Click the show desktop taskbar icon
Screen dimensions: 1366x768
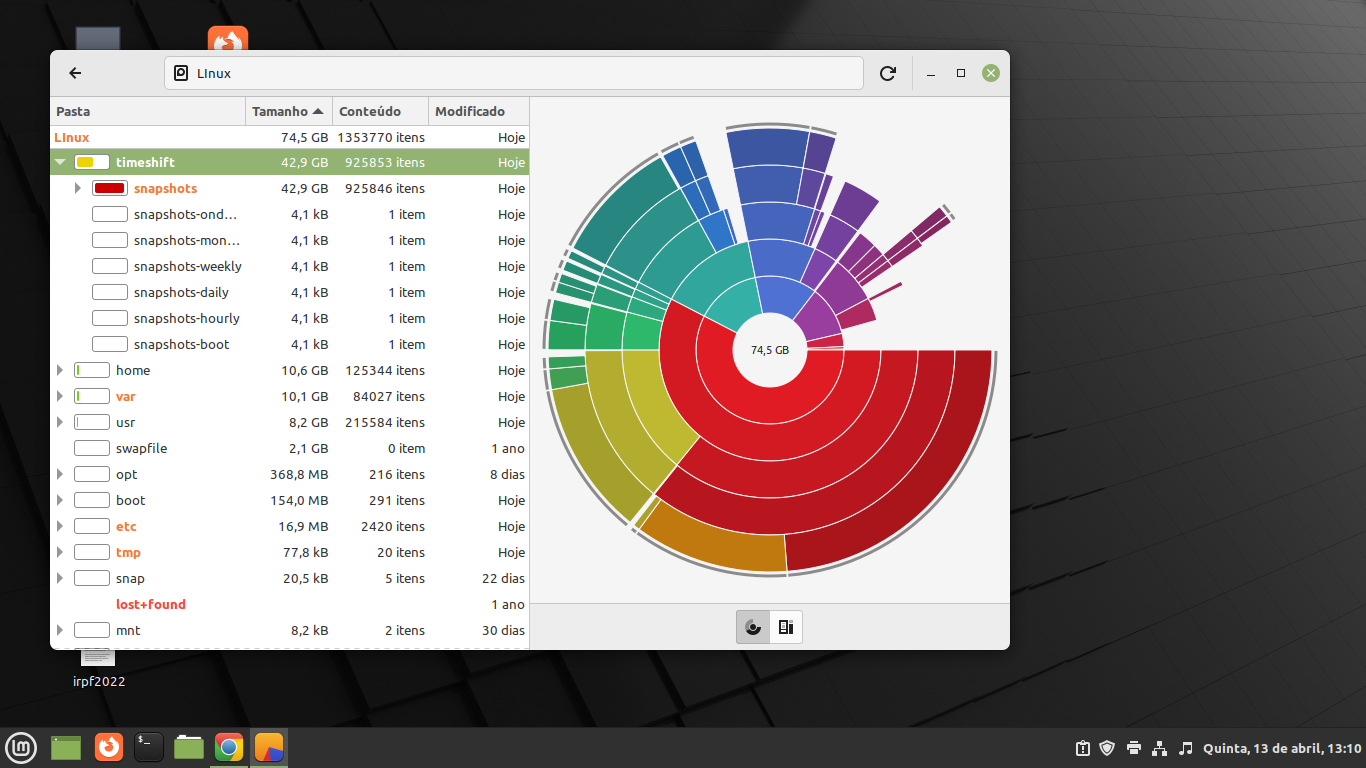point(66,747)
